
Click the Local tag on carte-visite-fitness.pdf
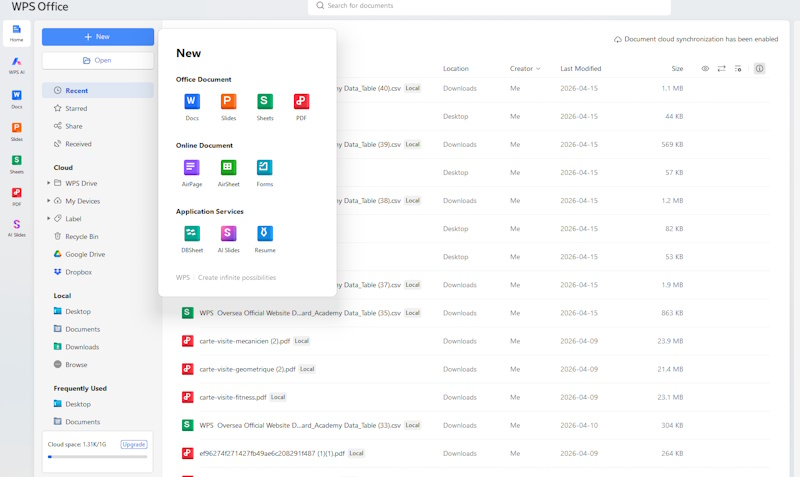[278, 397]
